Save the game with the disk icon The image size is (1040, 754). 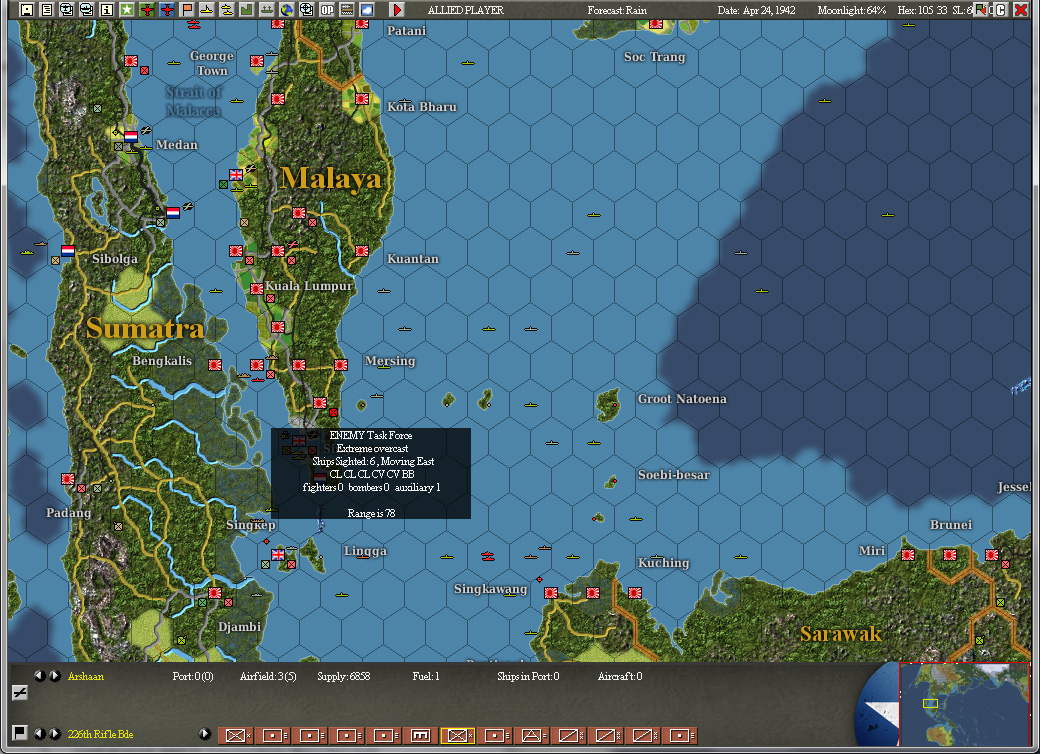[x=25, y=8]
